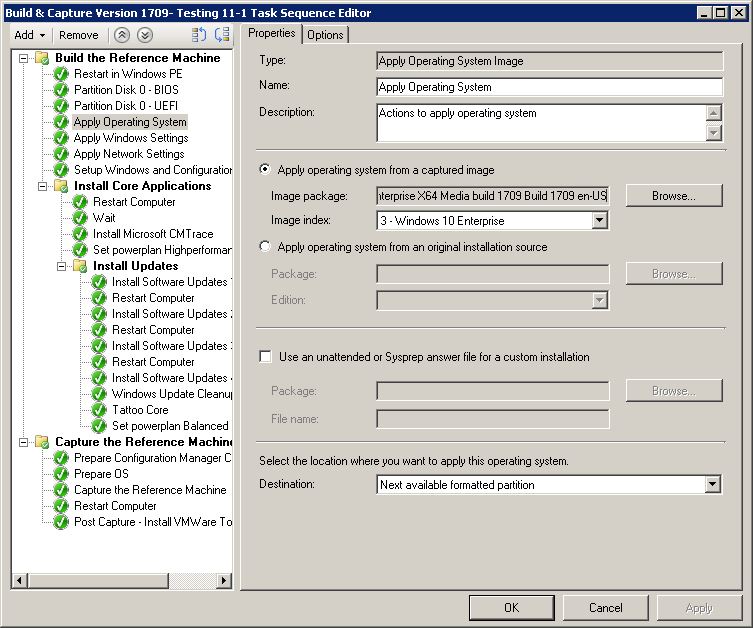Click the OK button
The height and width of the screenshot is (628, 753).
click(511, 608)
